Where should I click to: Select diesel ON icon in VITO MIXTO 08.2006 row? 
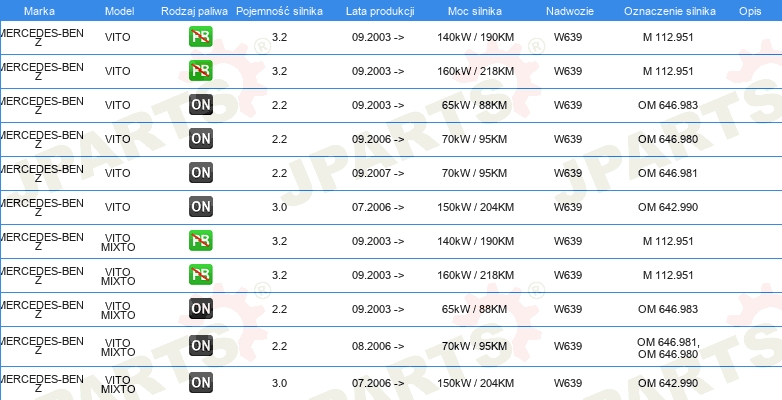[200, 346]
